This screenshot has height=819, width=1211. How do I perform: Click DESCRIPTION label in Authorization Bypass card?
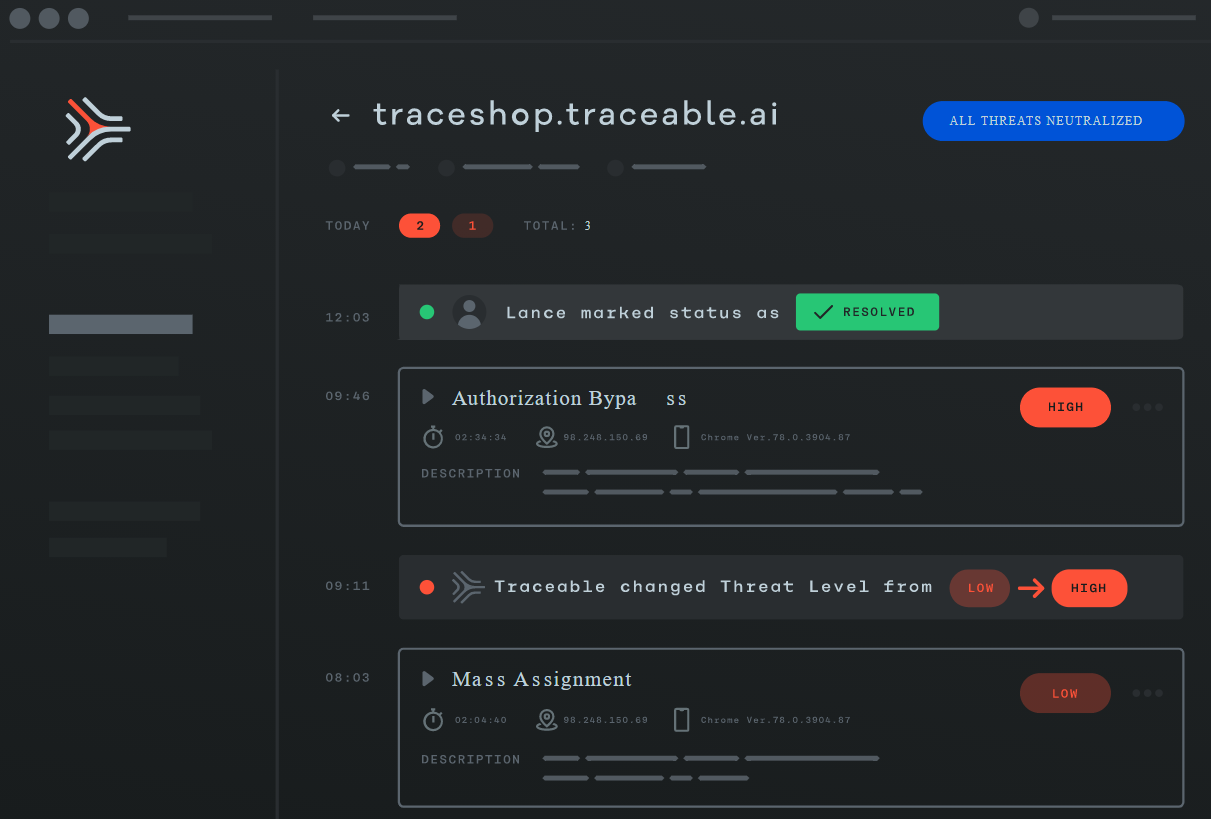pos(471,474)
